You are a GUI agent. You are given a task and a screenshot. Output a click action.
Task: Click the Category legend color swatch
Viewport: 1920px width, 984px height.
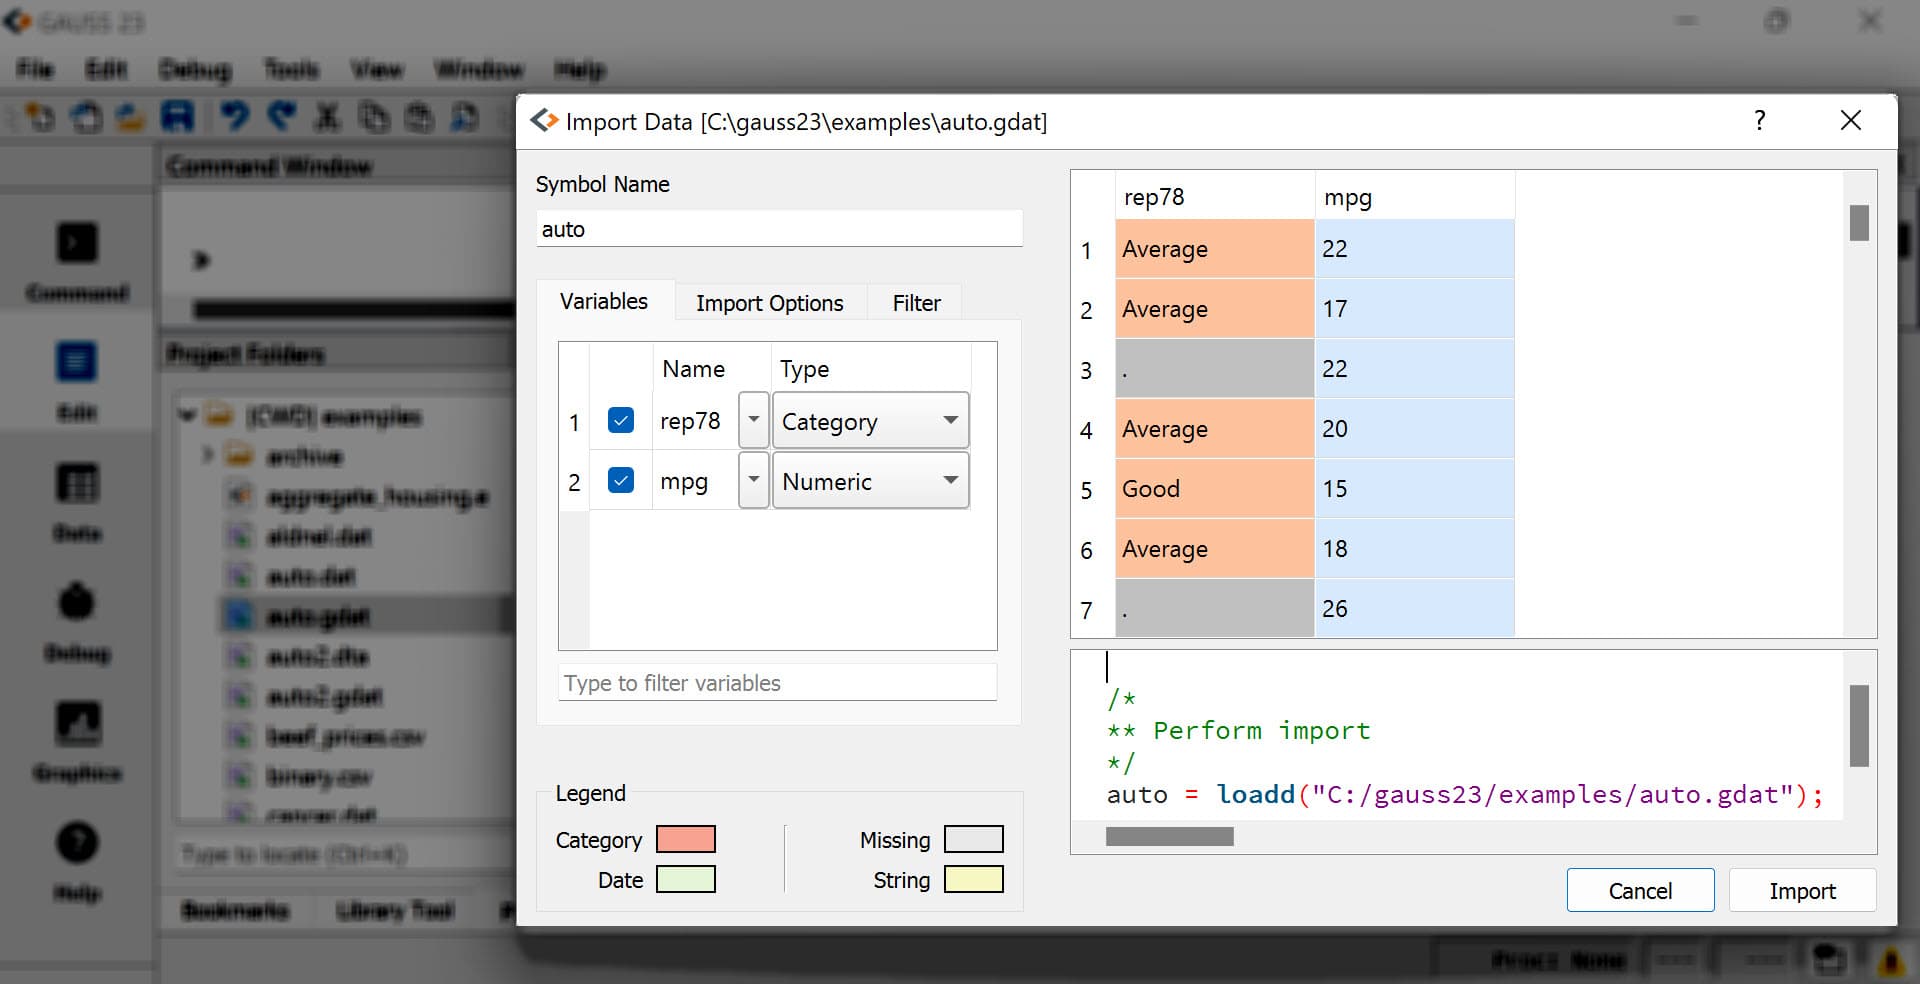coord(686,839)
